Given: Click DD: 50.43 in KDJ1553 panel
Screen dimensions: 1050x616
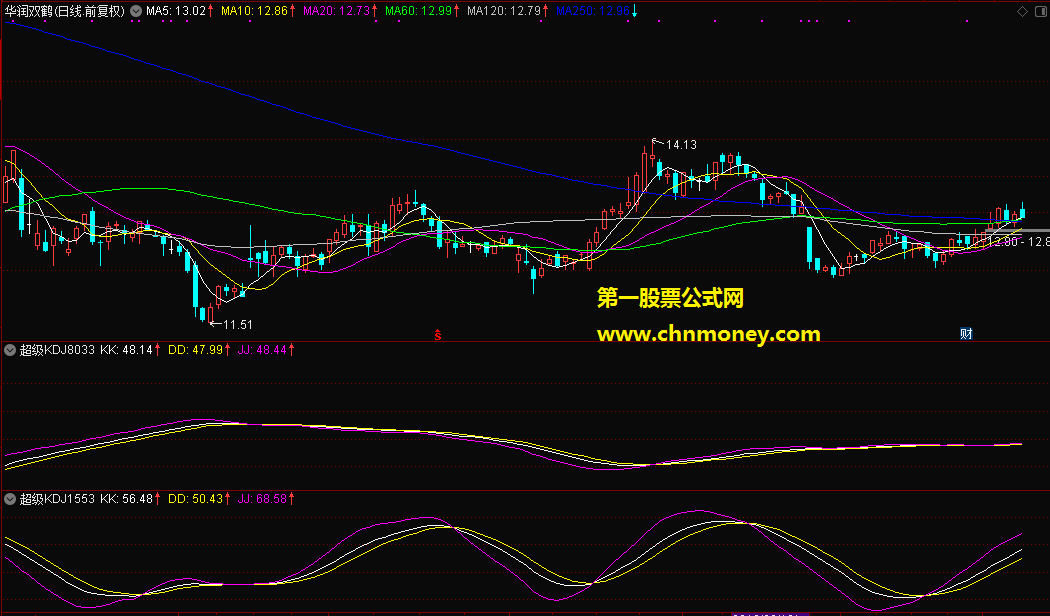Looking at the screenshot, I should tap(195, 499).
